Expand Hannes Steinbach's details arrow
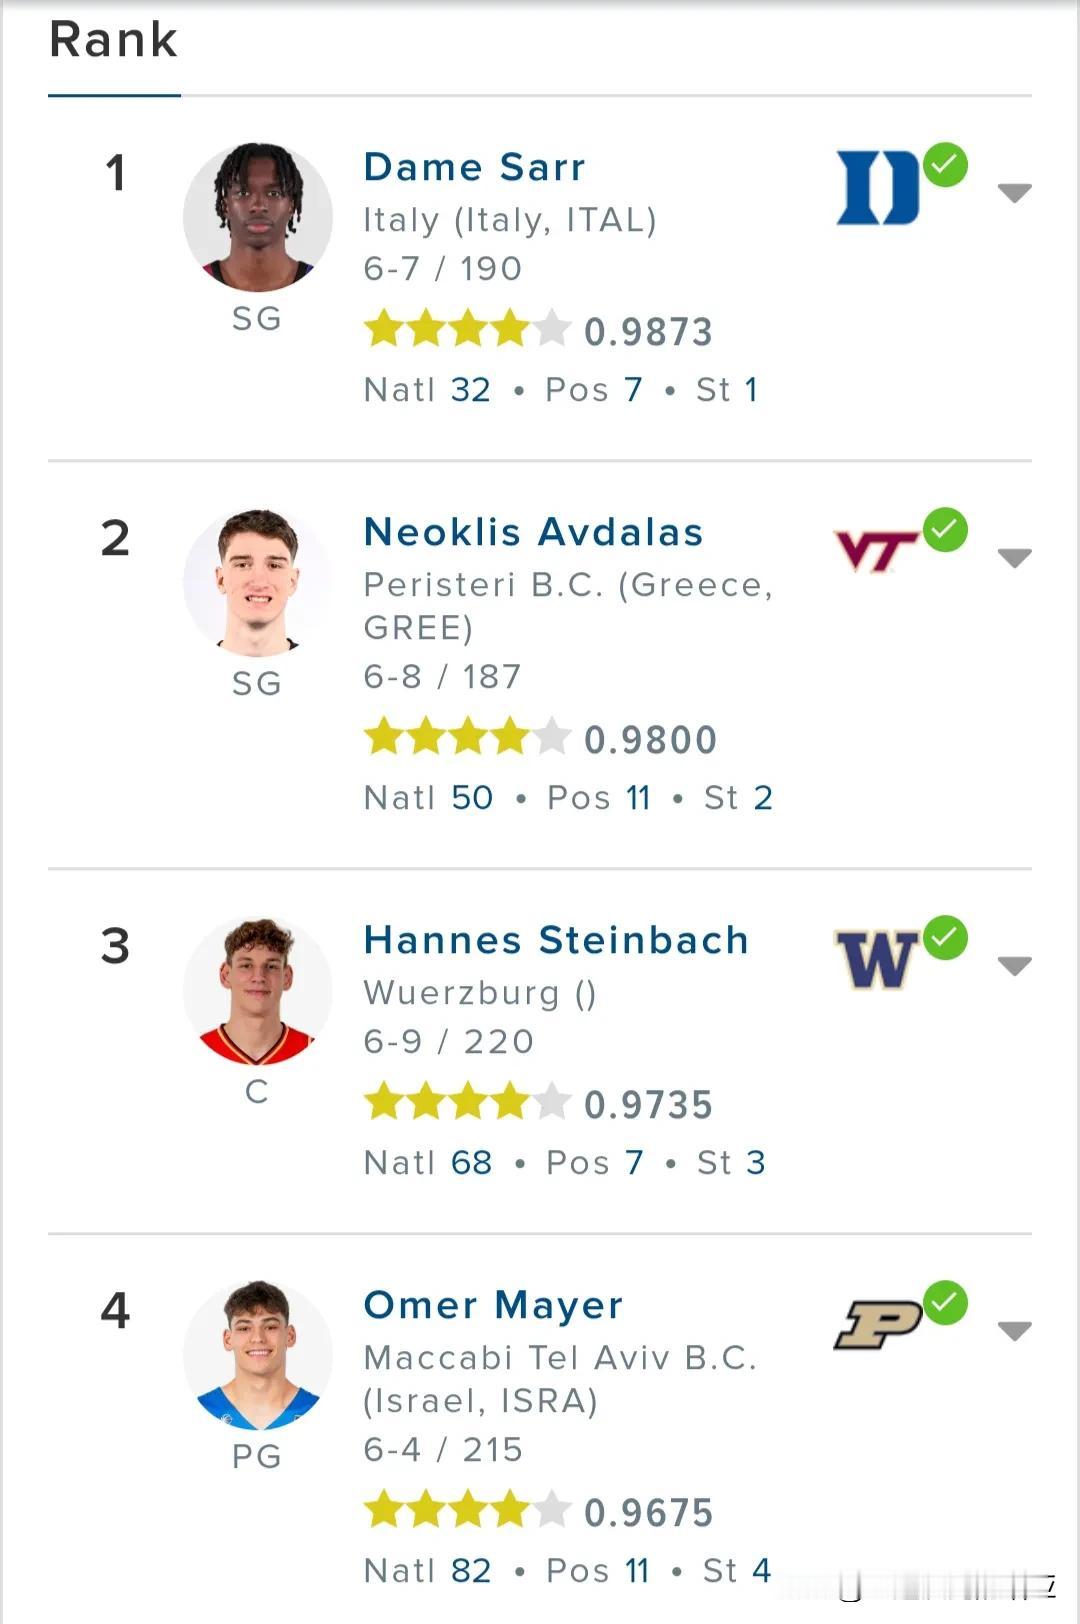The image size is (1080, 1624). coord(1015,966)
